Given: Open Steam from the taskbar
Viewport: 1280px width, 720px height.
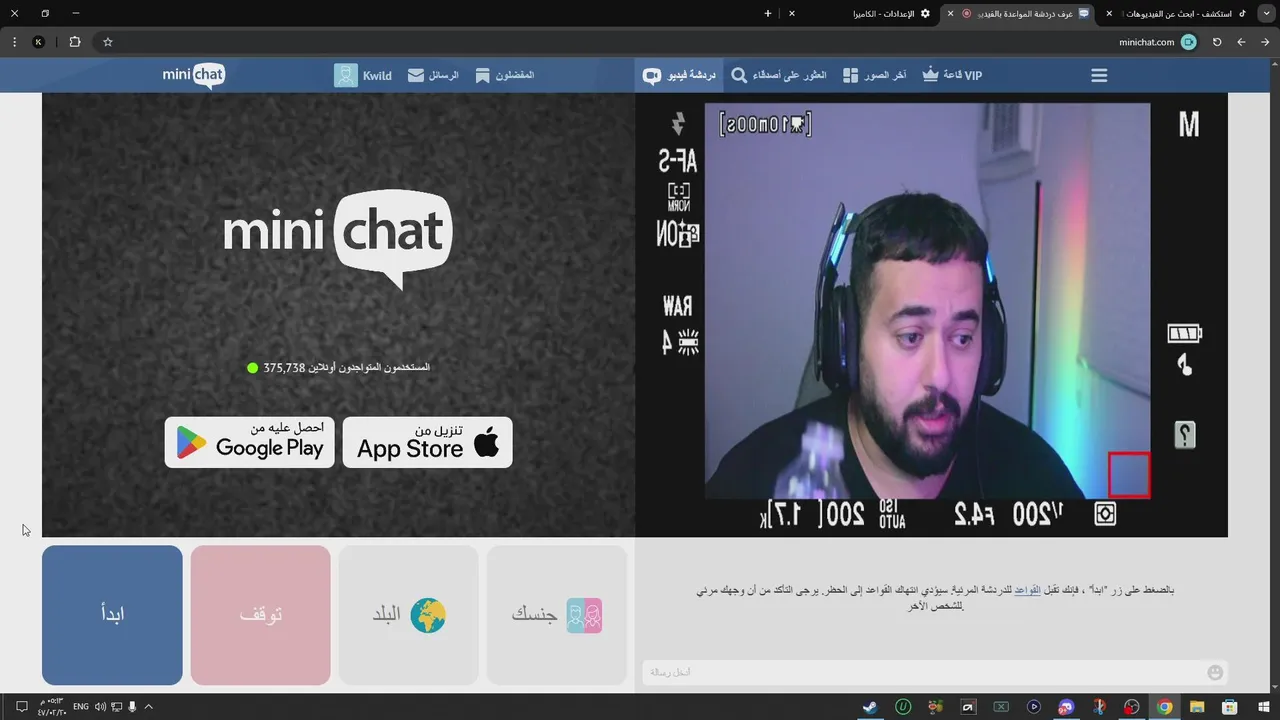Looking at the screenshot, I should 870,707.
